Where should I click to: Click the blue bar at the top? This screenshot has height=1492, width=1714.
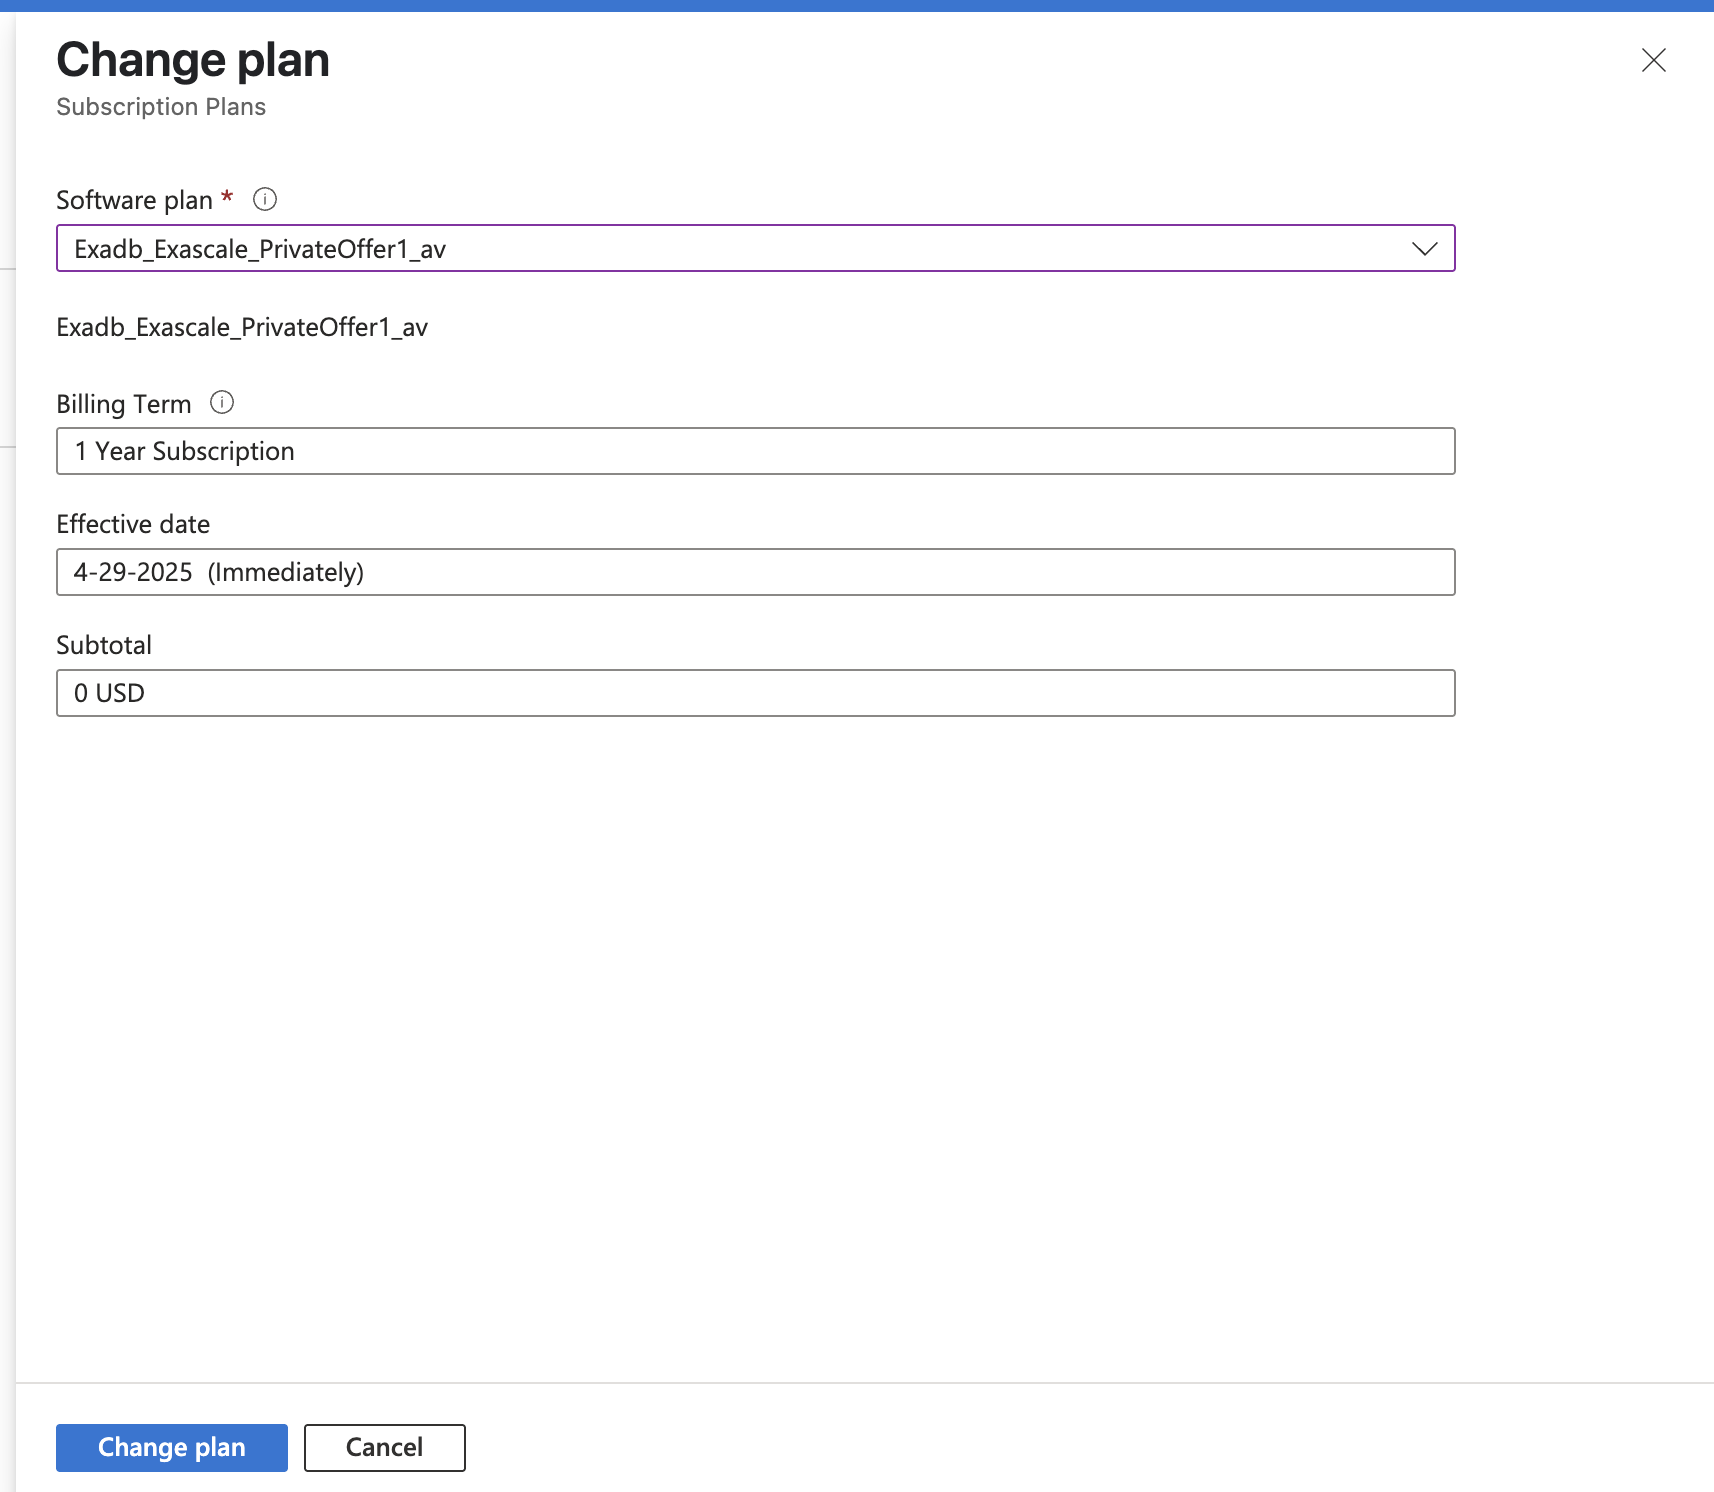857,5
